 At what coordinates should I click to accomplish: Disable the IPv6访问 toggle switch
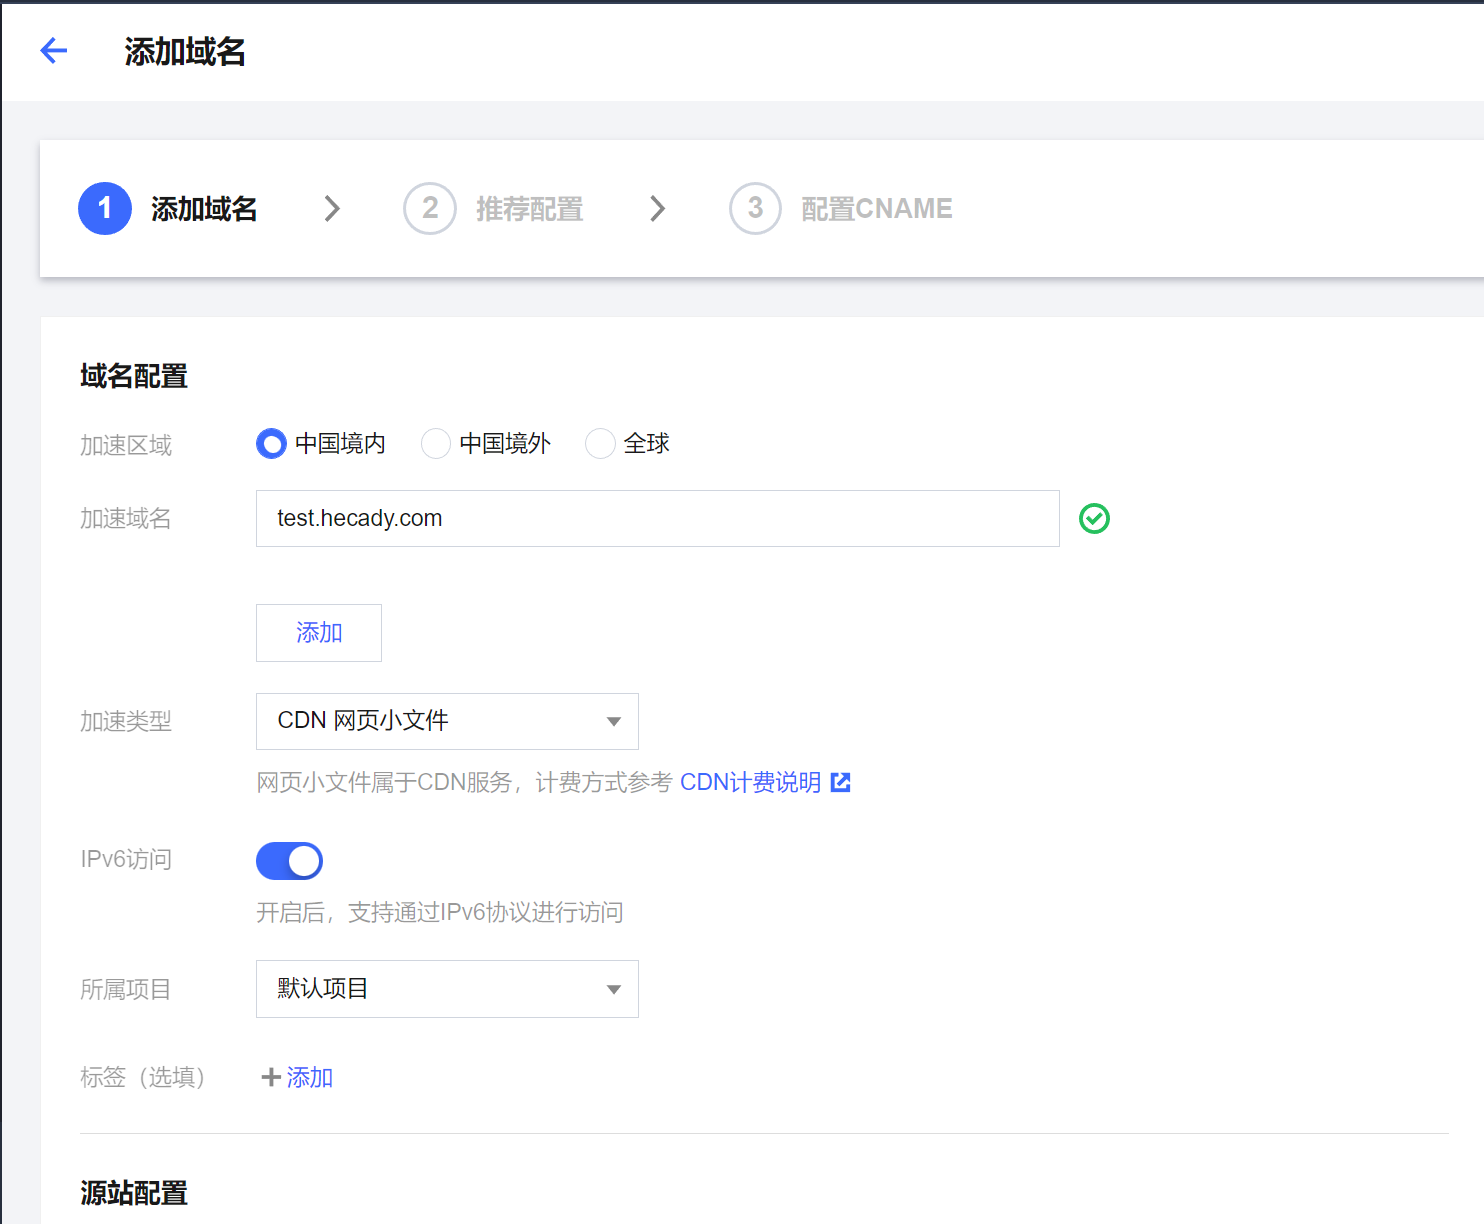[289, 861]
